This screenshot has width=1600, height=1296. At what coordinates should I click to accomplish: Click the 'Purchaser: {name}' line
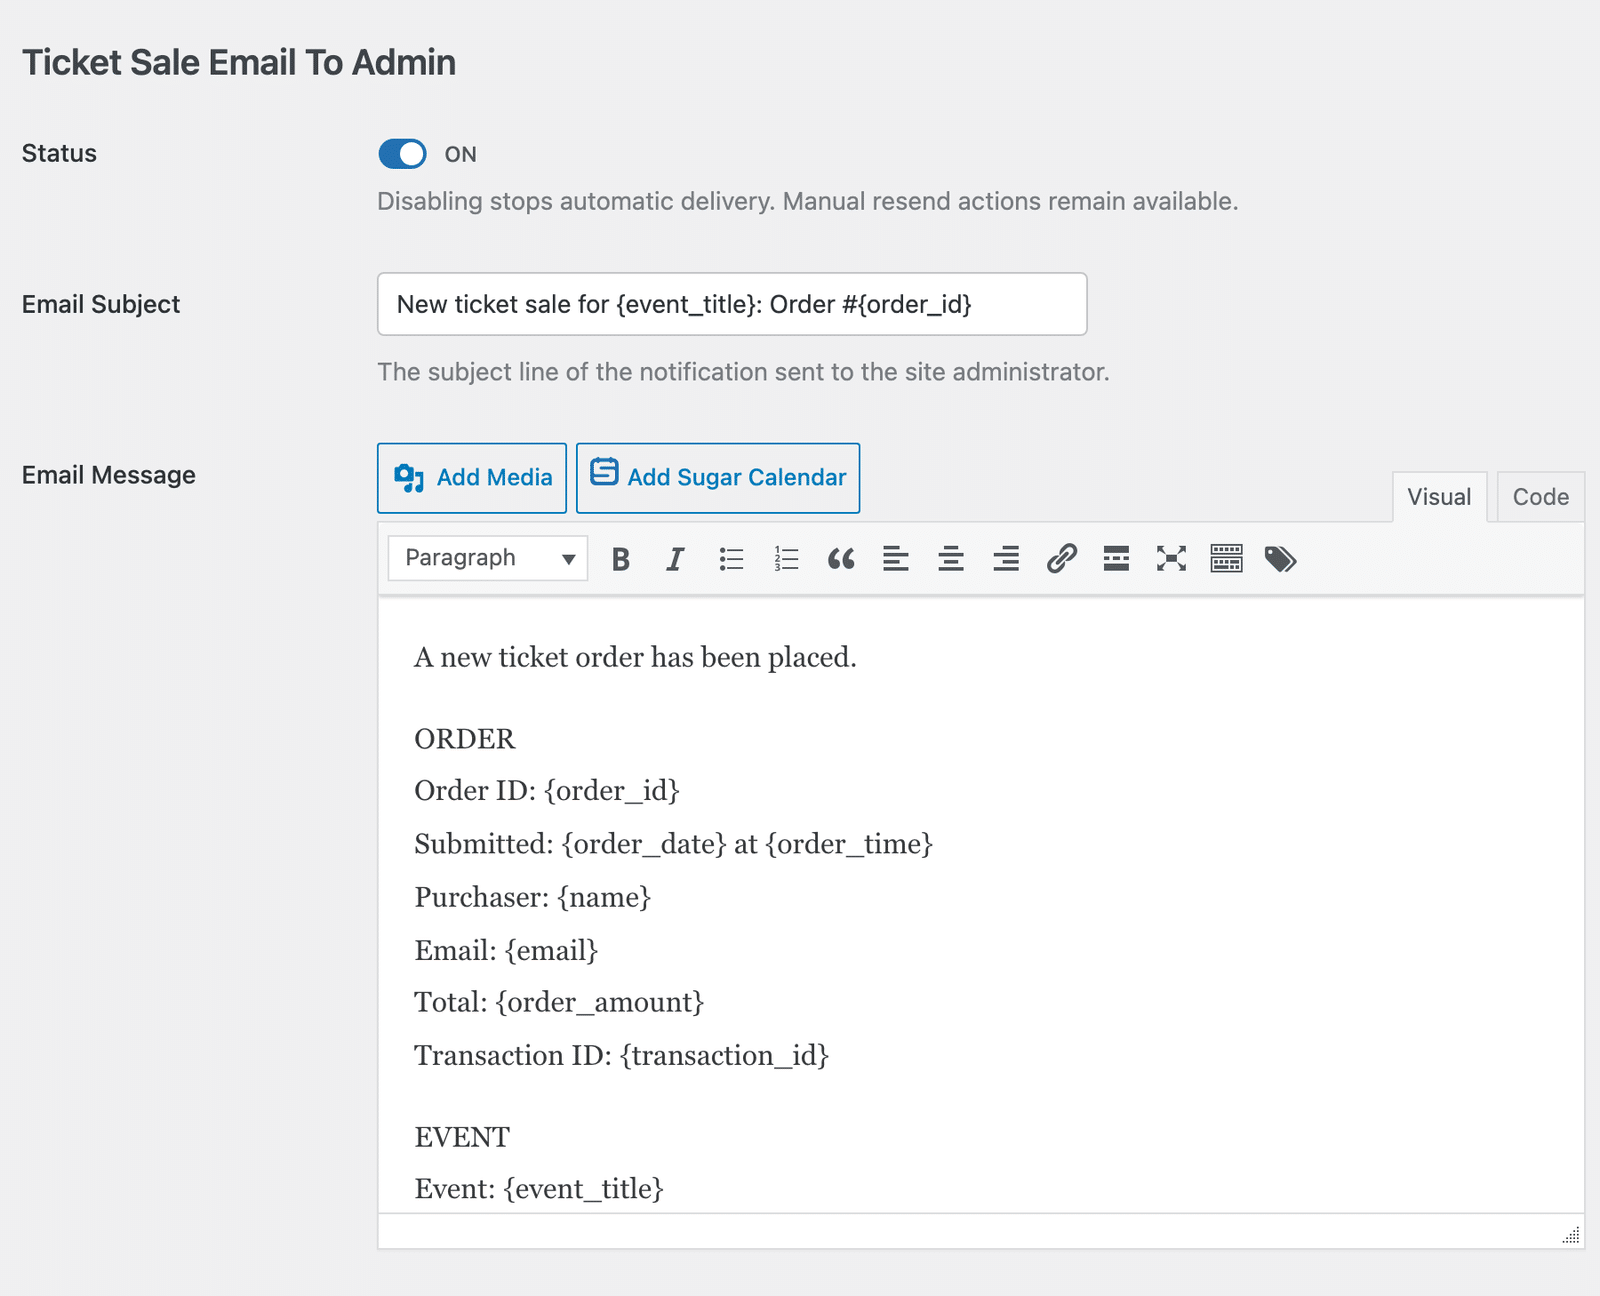533,897
